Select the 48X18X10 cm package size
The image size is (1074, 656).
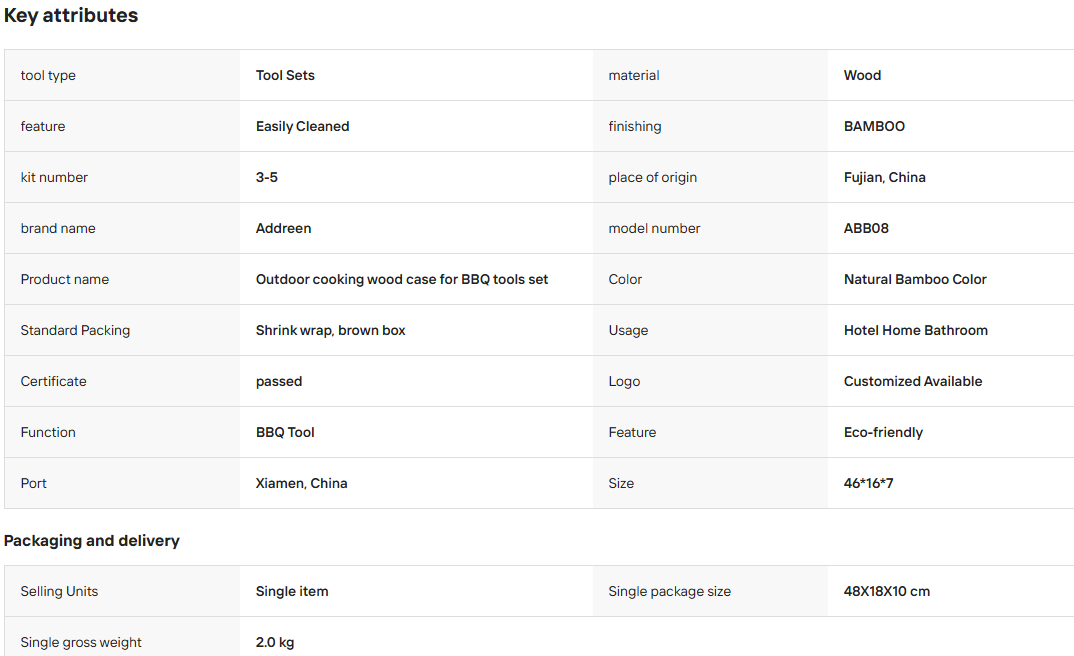[x=886, y=591]
